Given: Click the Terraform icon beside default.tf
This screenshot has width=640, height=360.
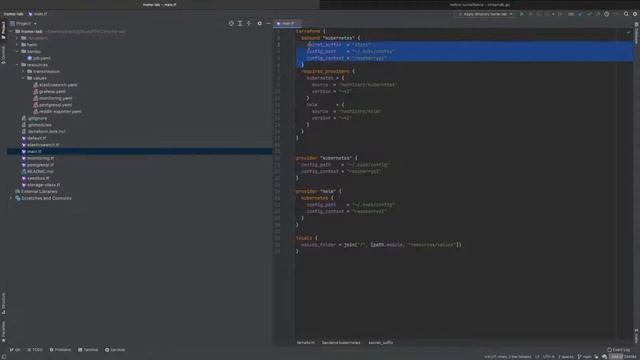Looking at the screenshot, I should click(24, 138).
